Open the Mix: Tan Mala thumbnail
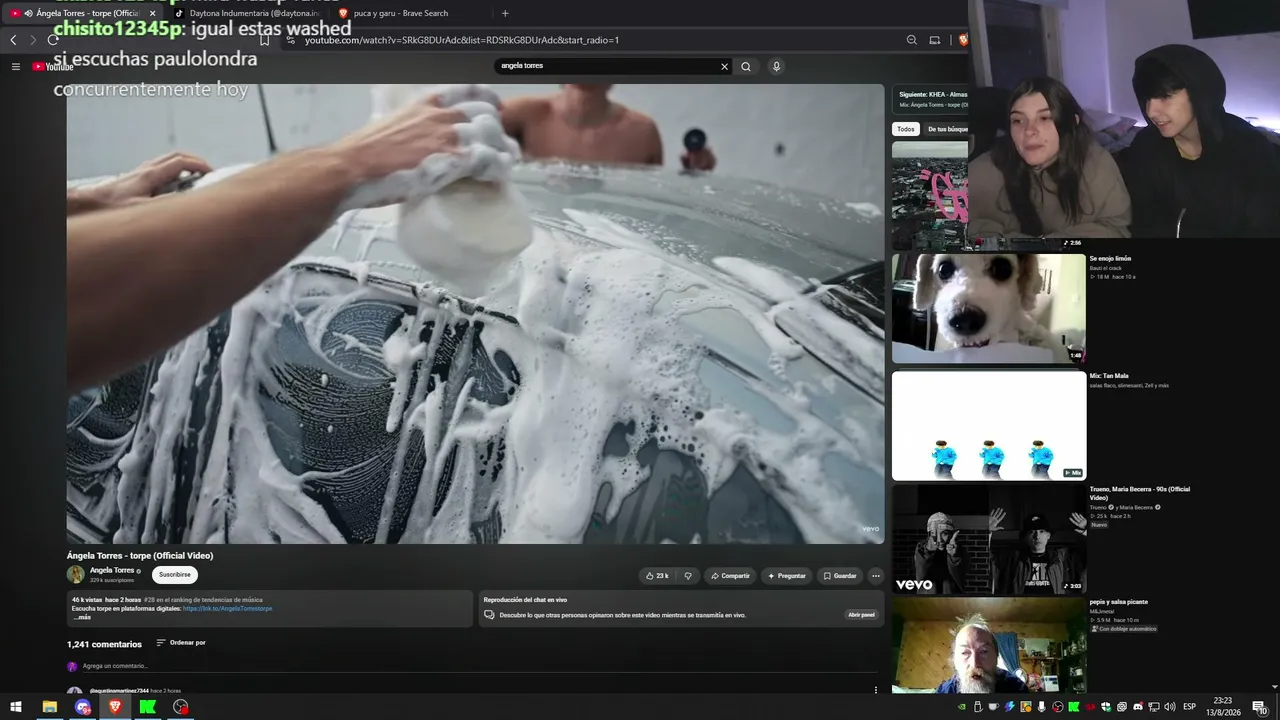This screenshot has height=720, width=1280. coord(988,426)
